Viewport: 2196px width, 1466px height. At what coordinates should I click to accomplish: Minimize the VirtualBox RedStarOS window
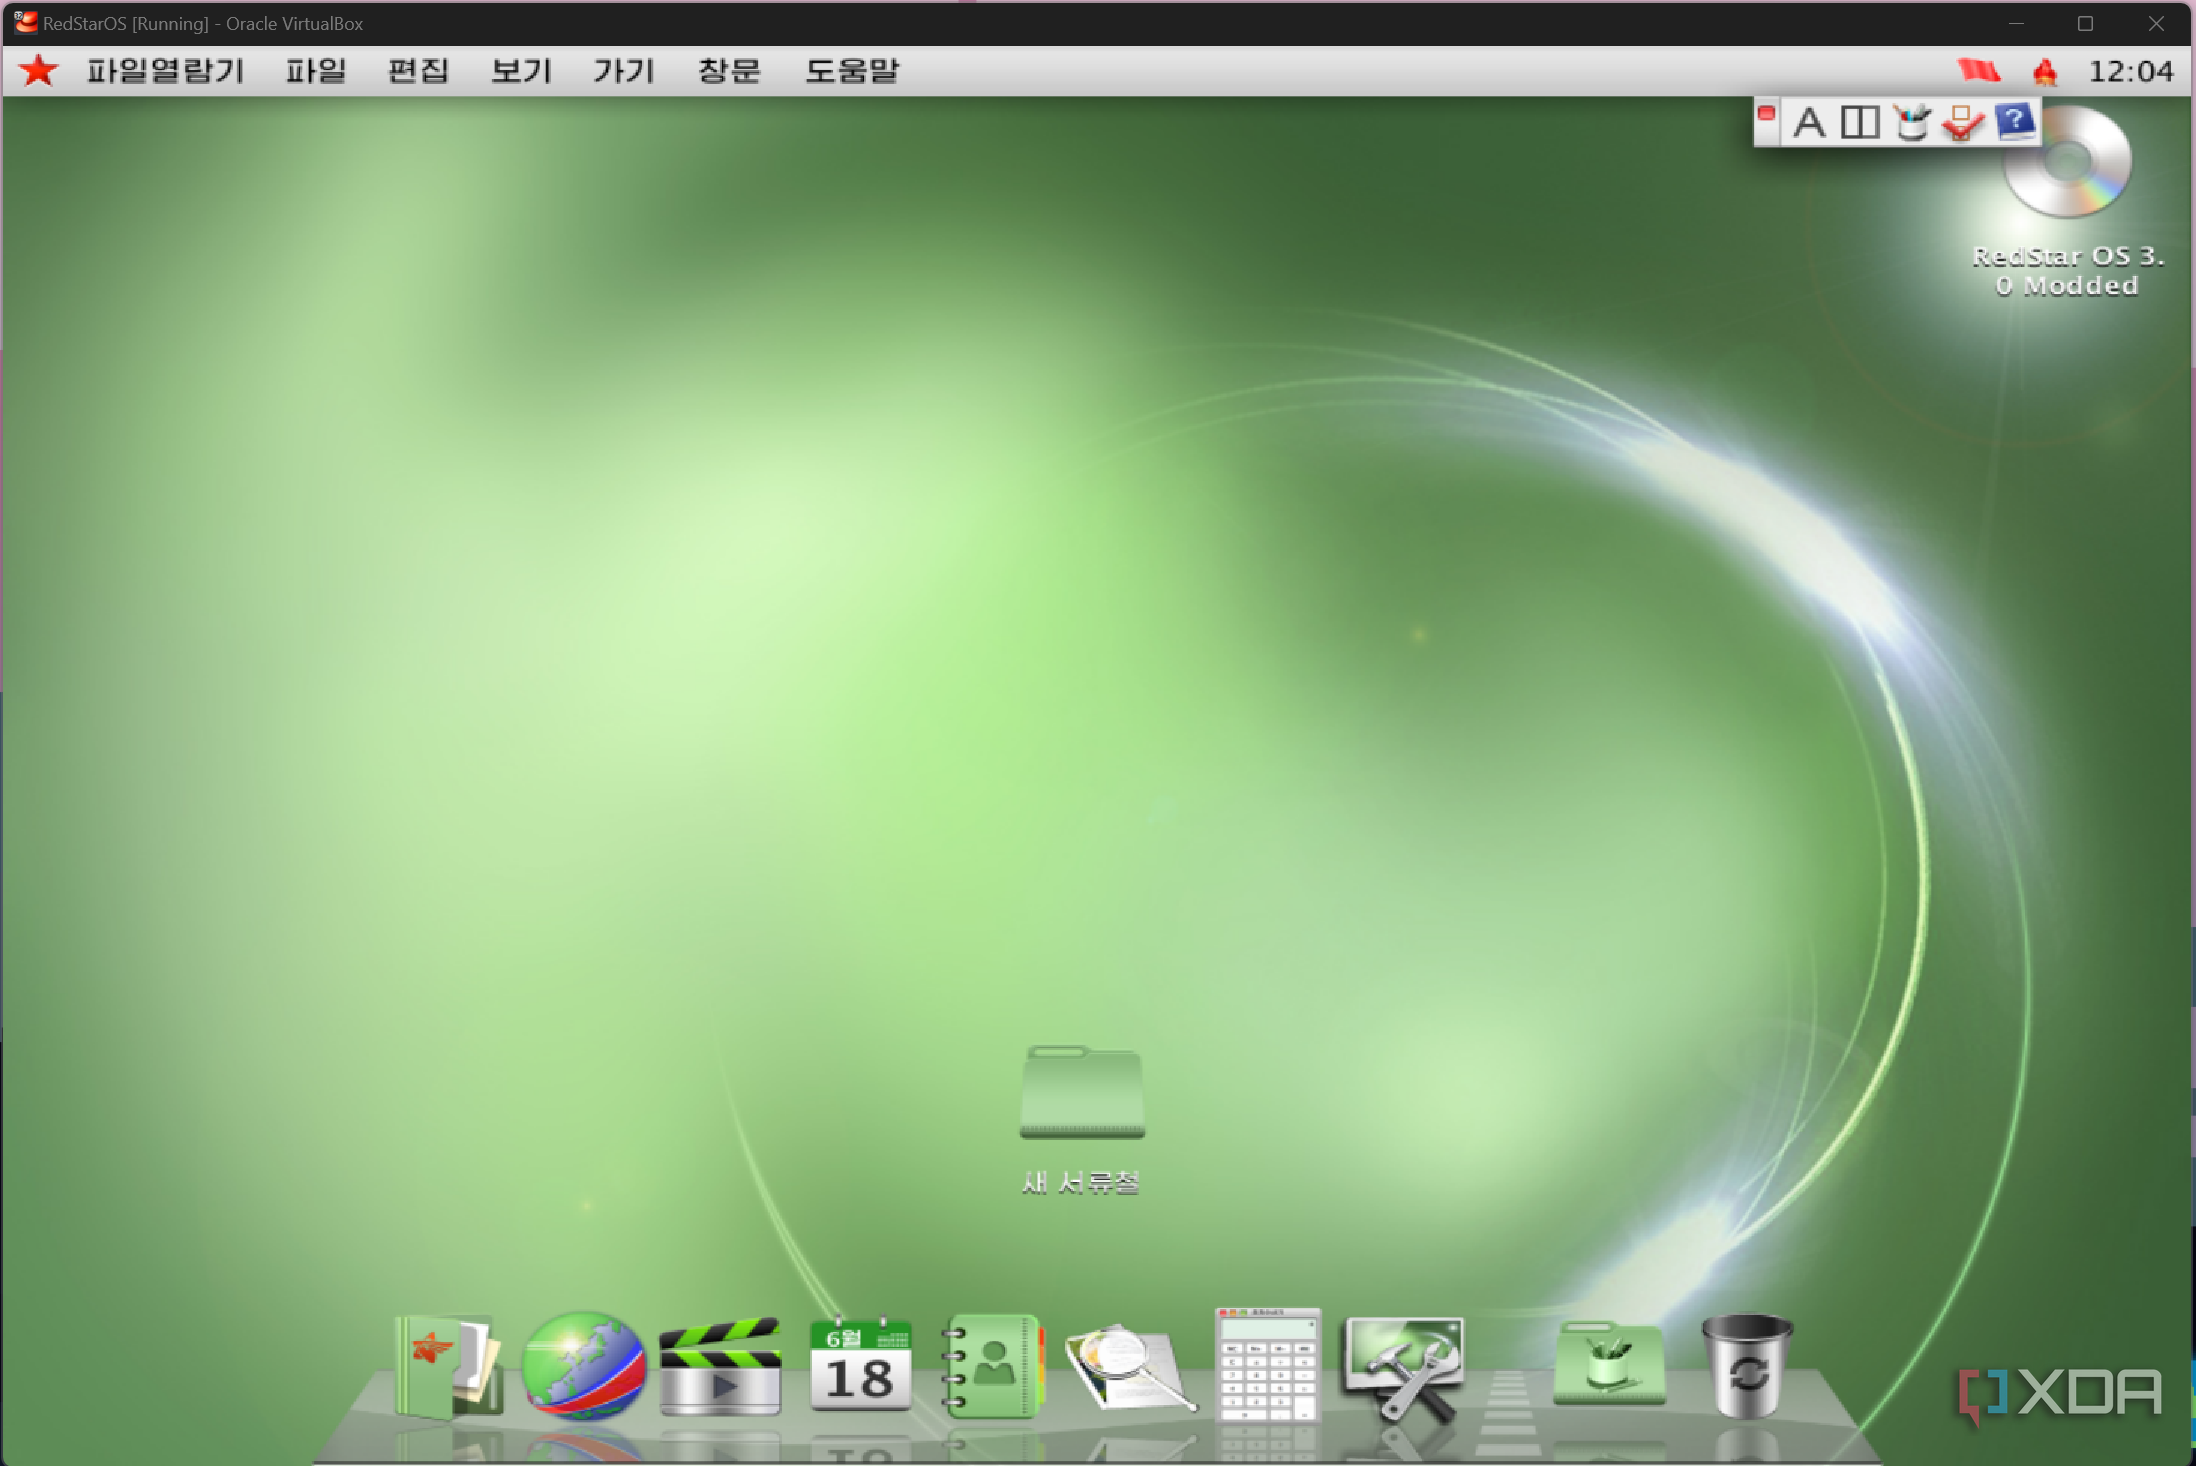[2016, 23]
